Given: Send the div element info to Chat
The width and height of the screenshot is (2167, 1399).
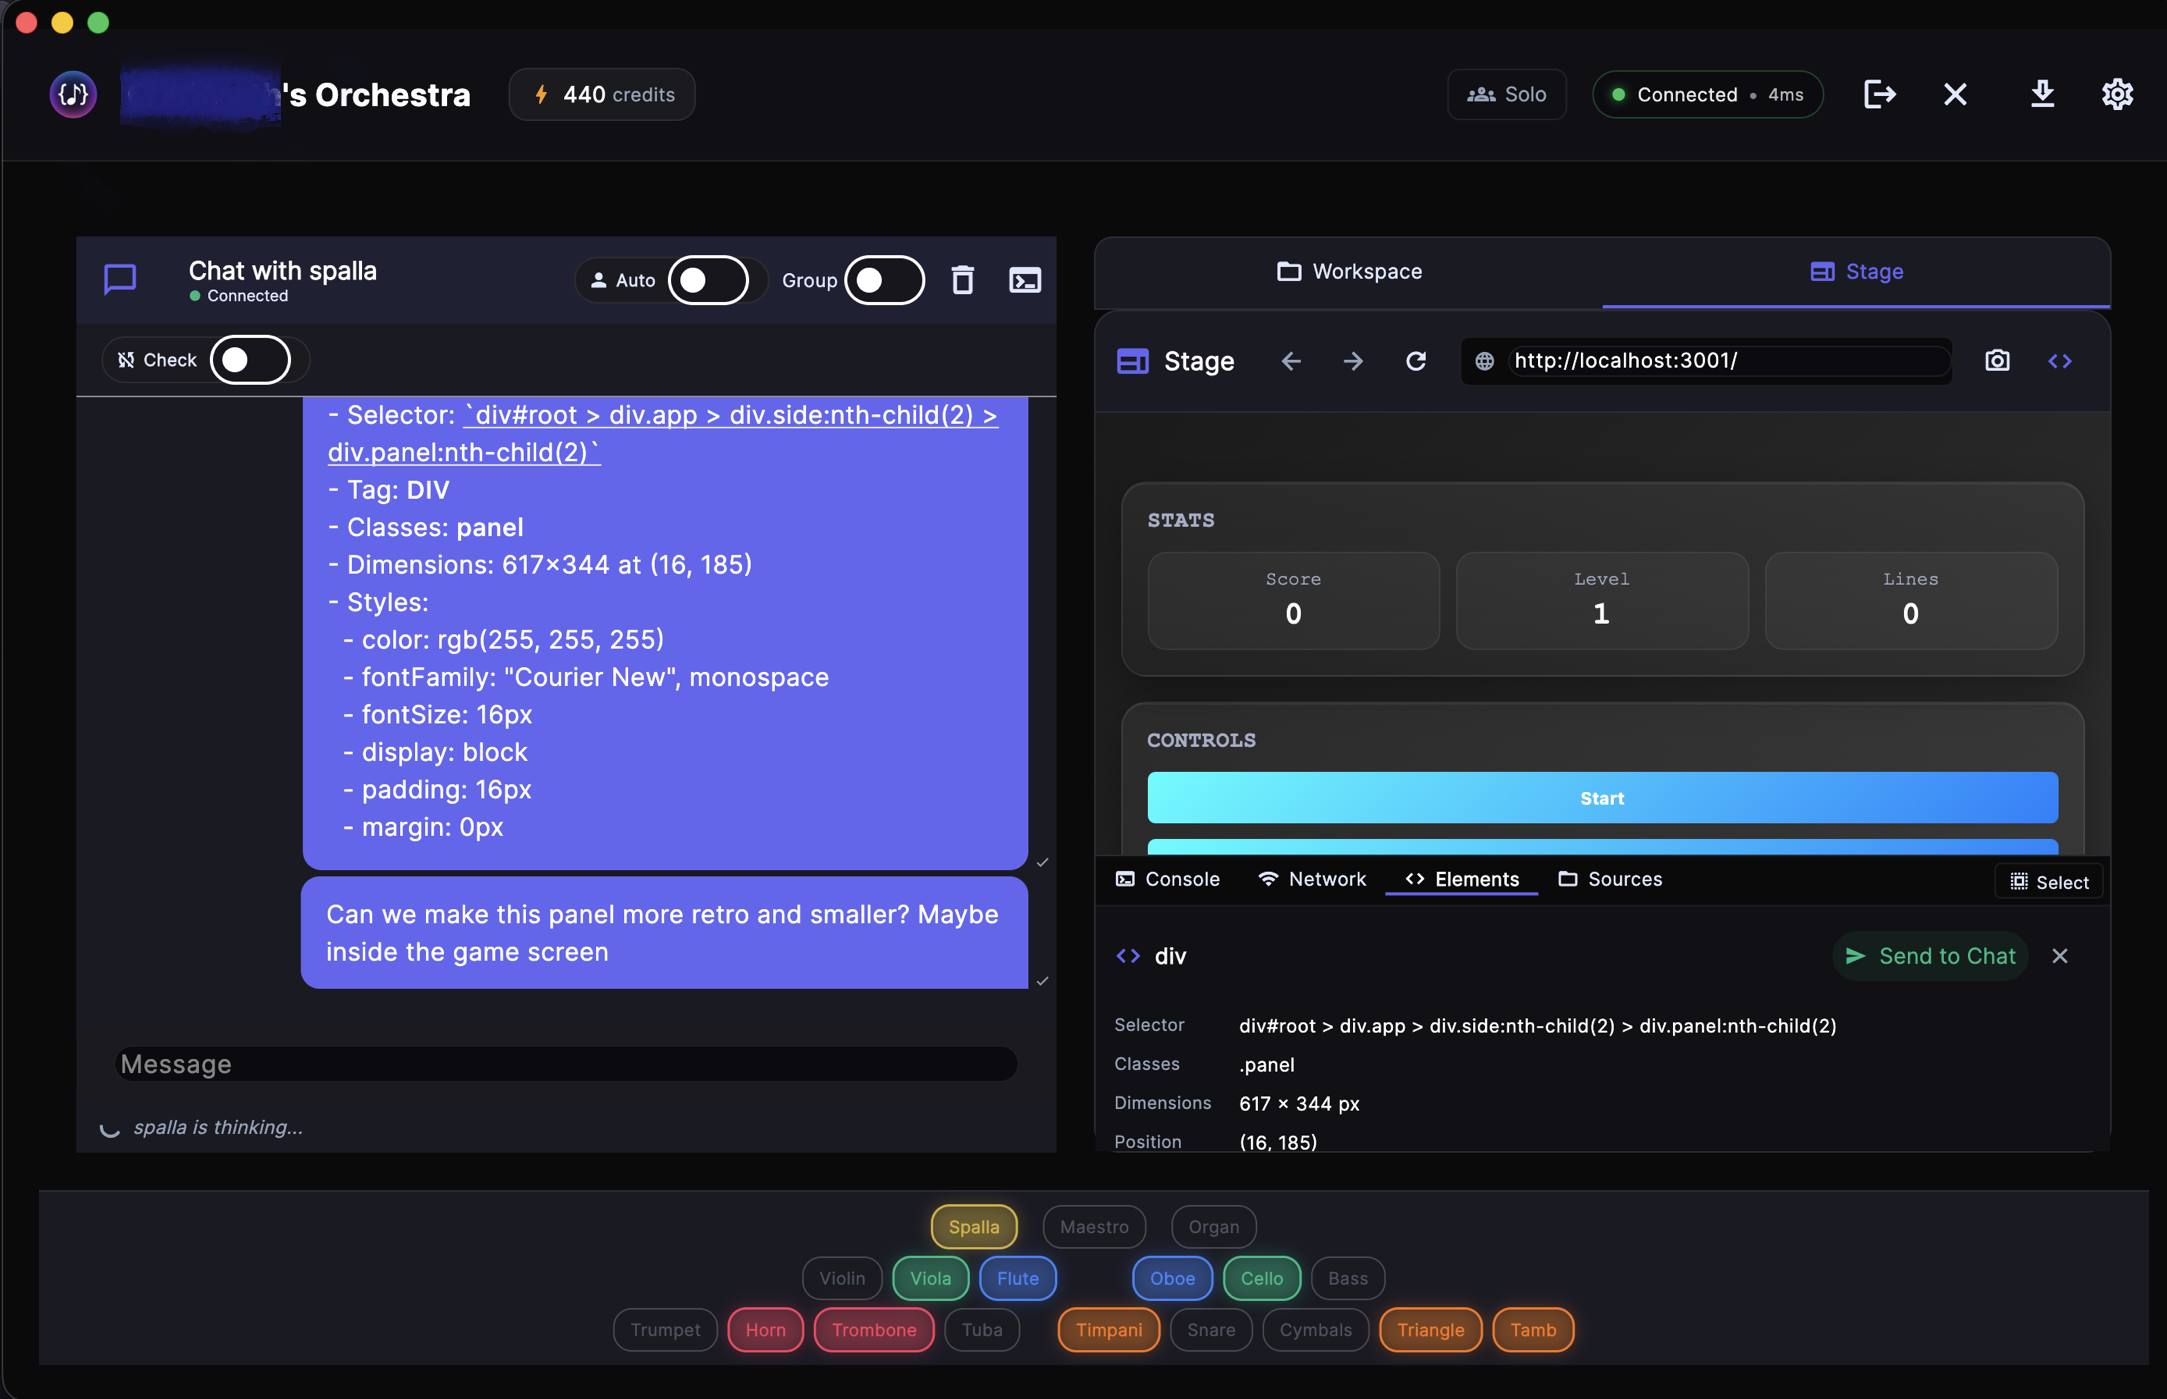Looking at the screenshot, I should coord(1930,955).
